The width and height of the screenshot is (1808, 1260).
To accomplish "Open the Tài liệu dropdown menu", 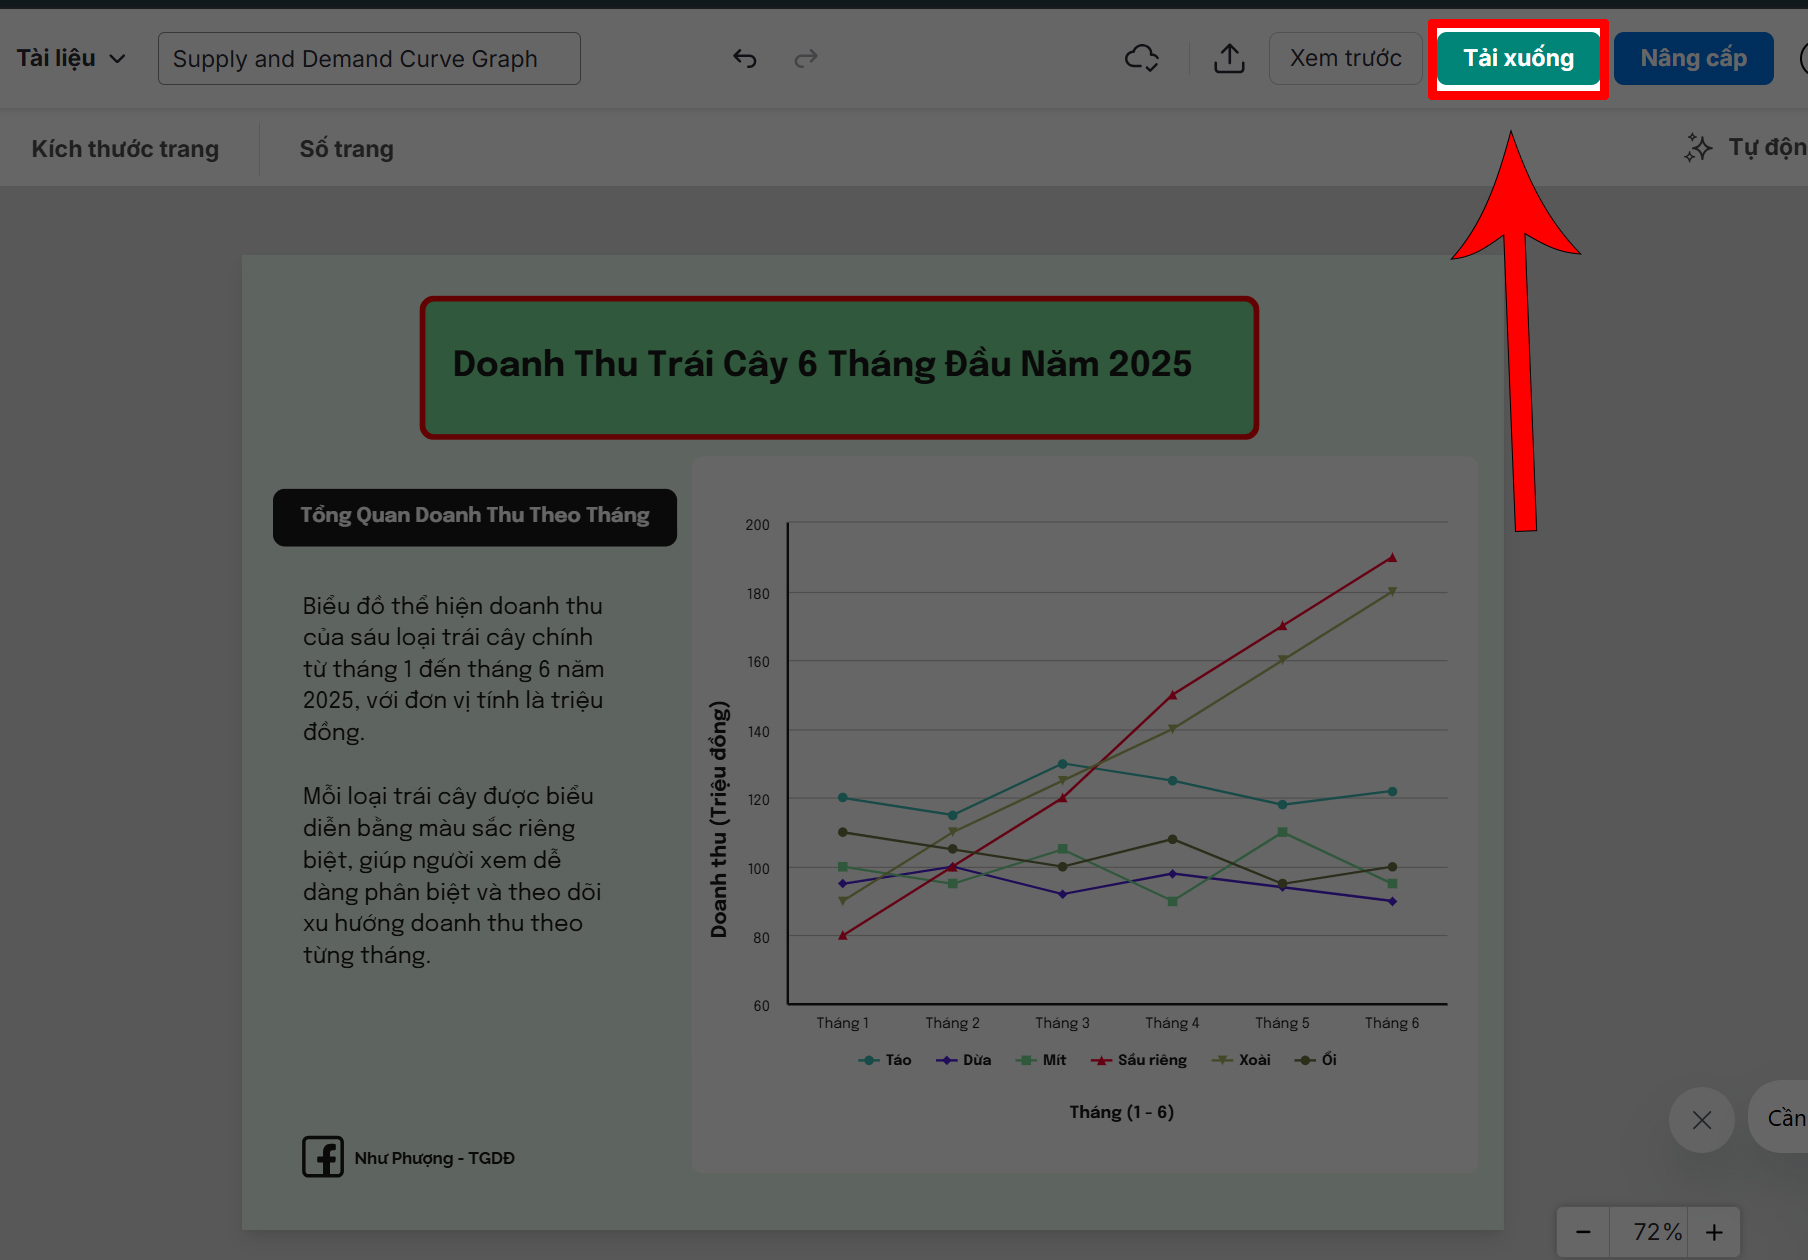I will coord(71,58).
